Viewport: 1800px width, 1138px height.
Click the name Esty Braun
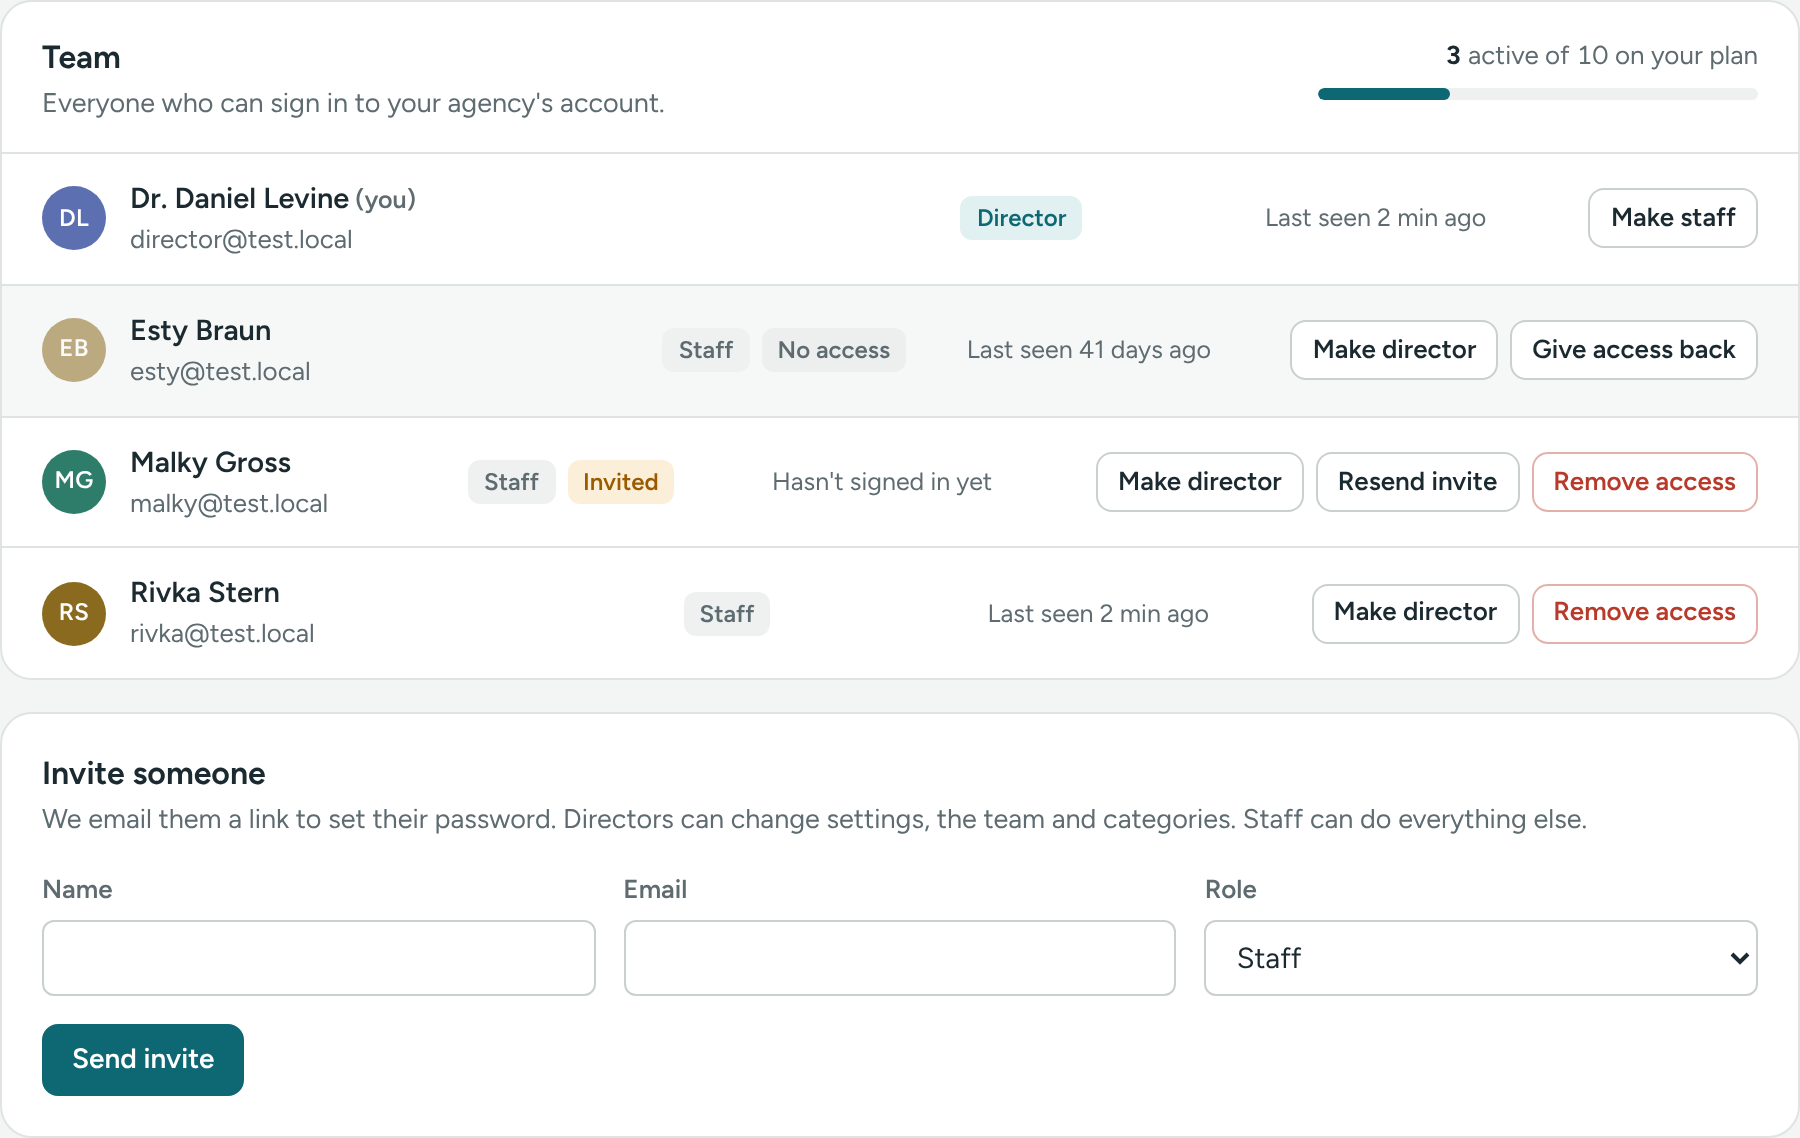click(x=201, y=330)
